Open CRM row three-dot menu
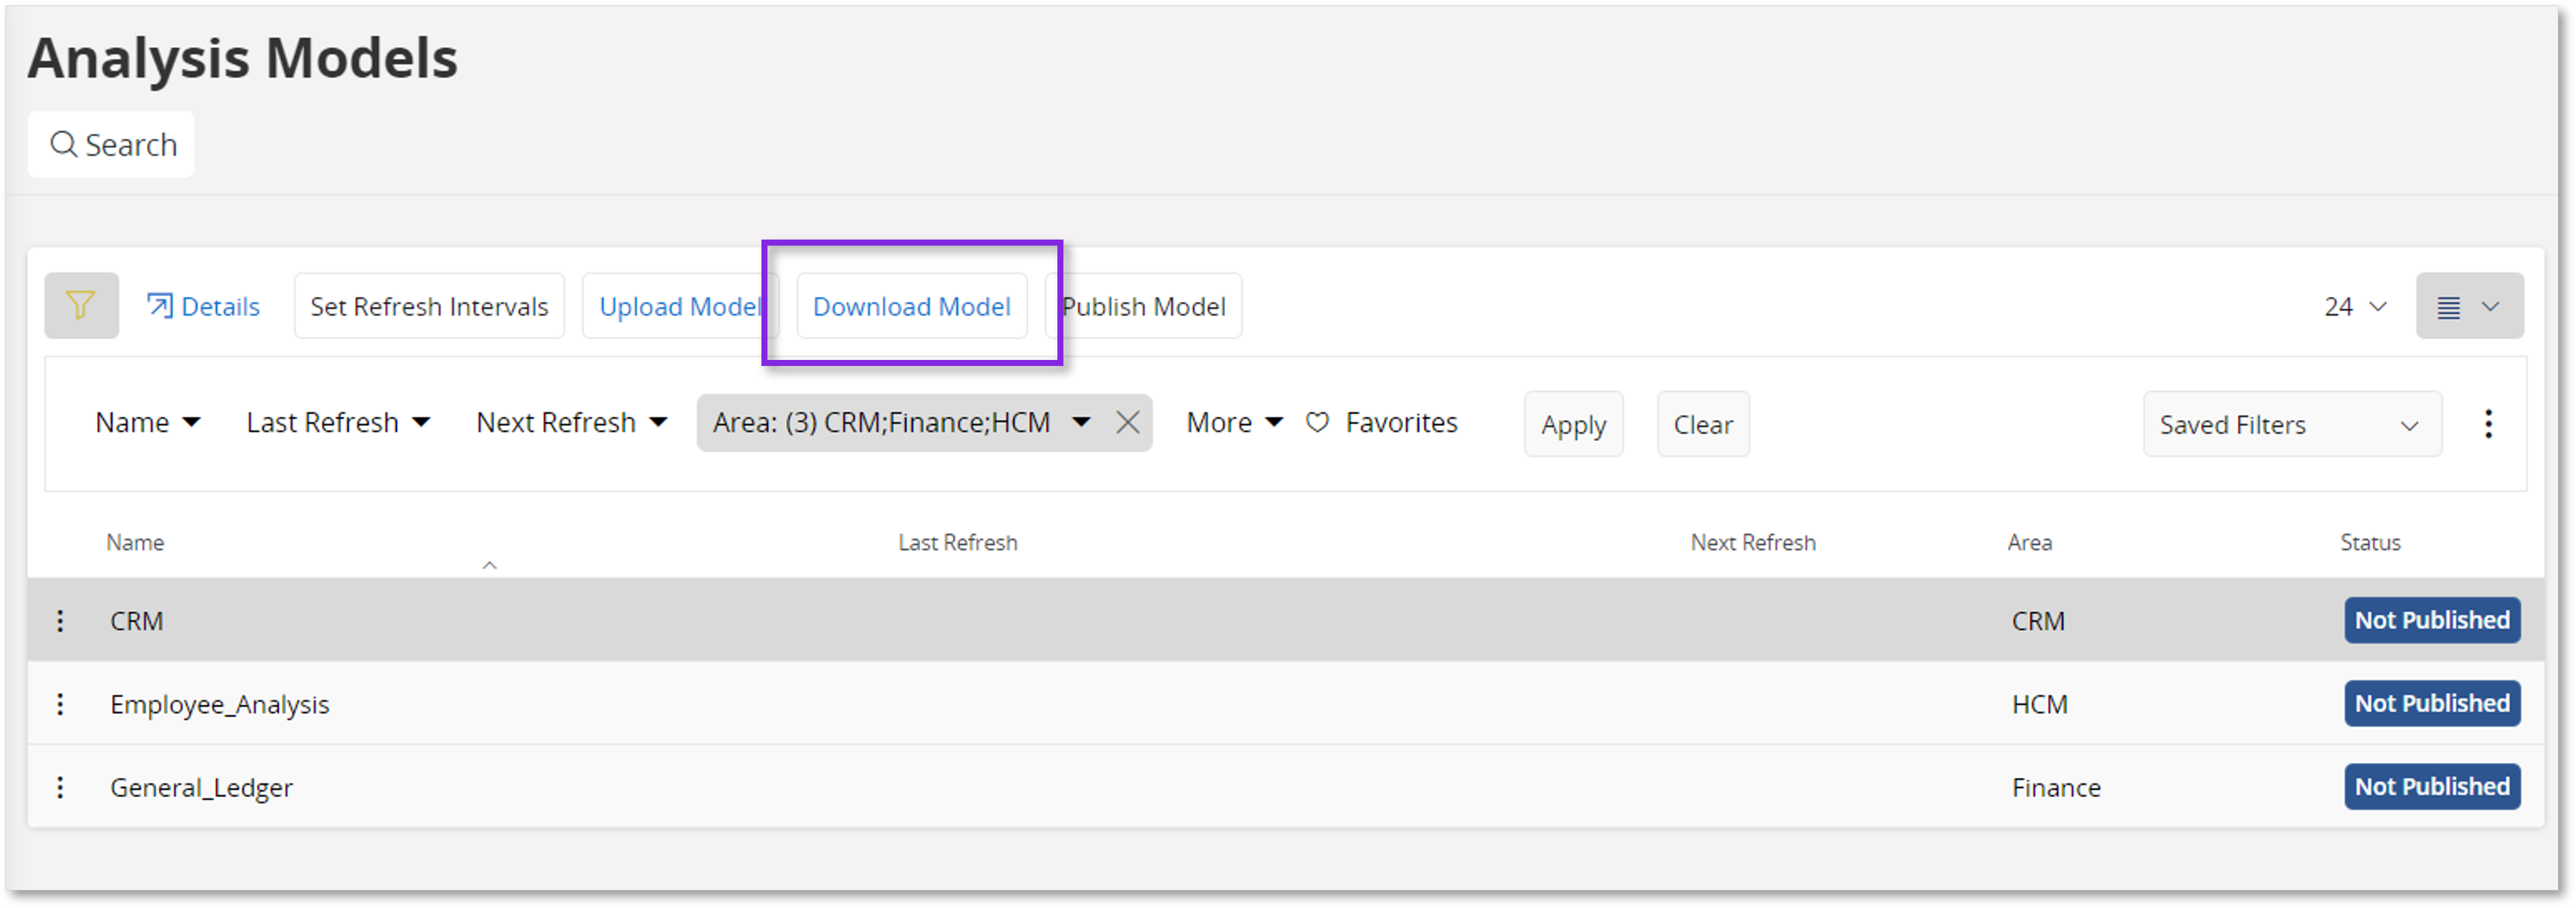2576x908 pixels. pos(60,621)
